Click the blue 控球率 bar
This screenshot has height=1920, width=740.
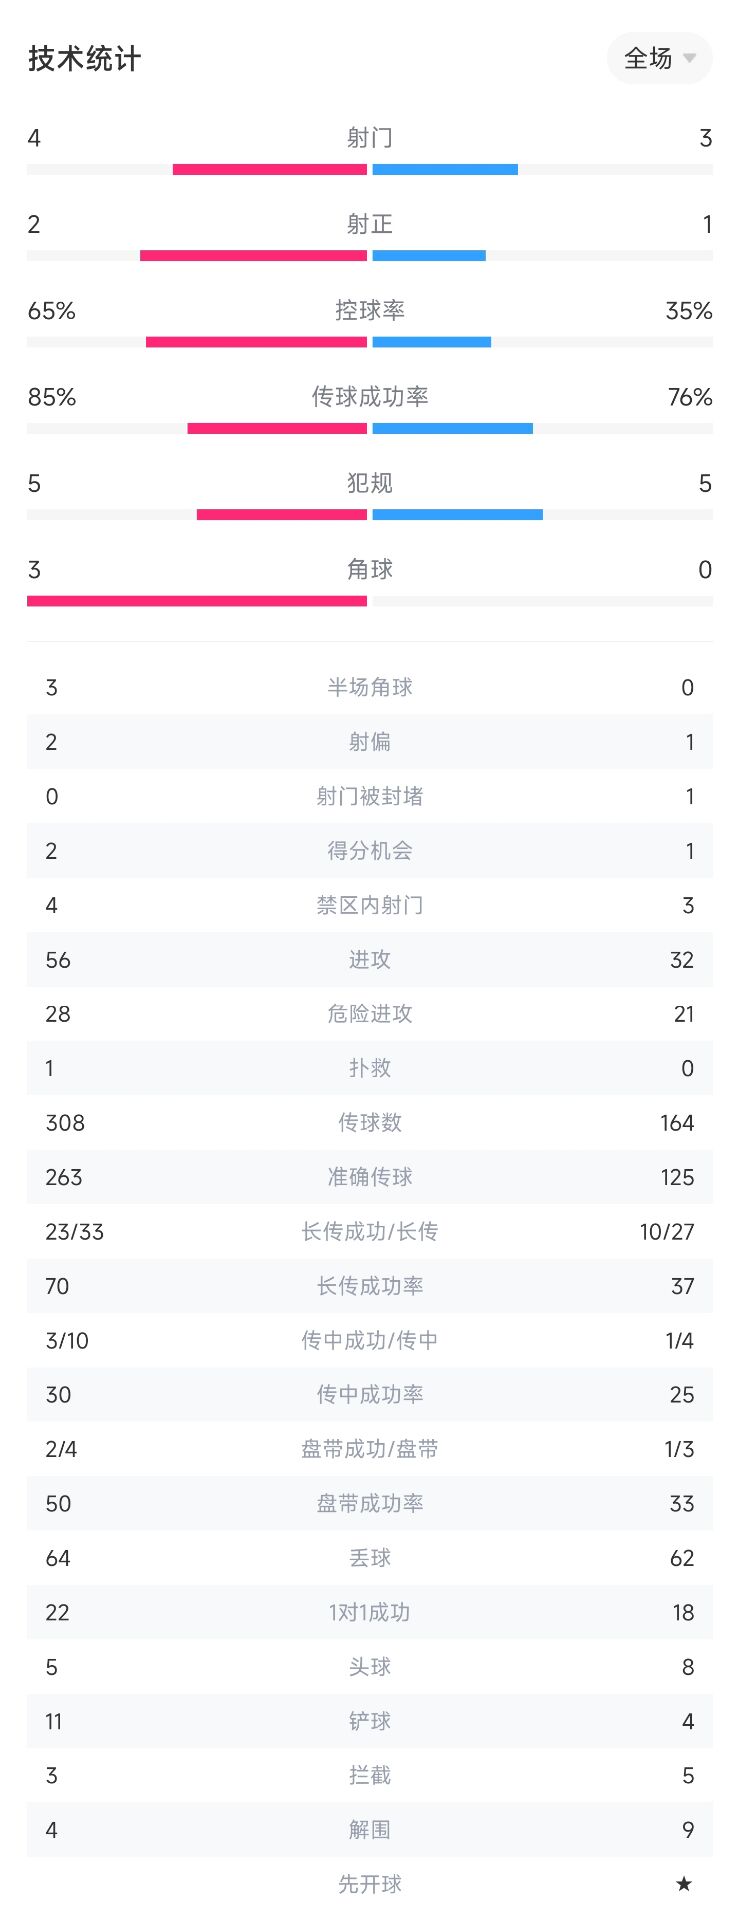(x=432, y=342)
